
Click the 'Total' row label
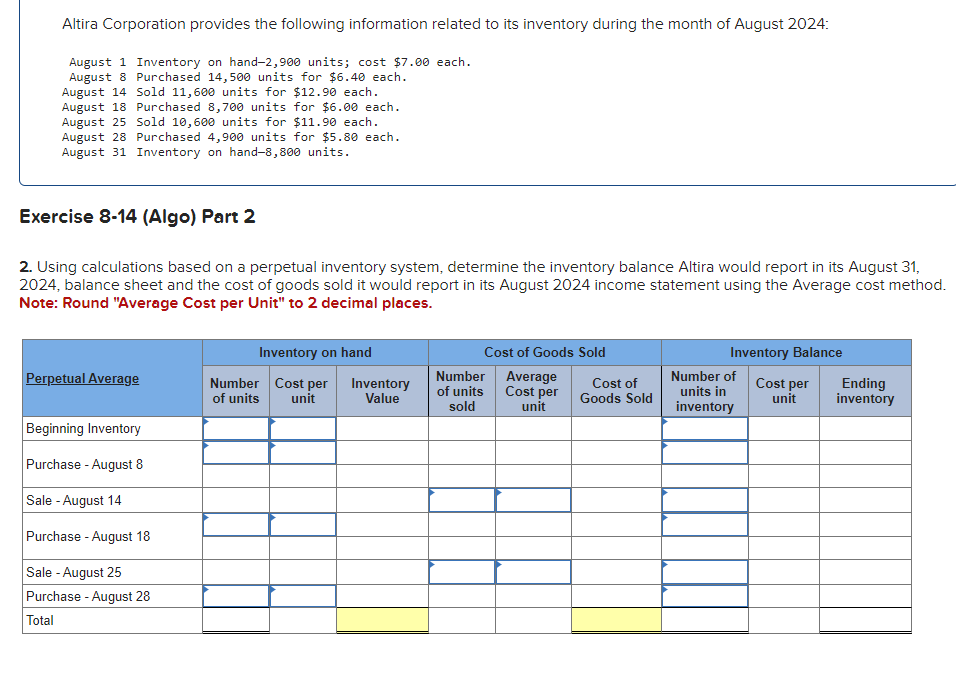point(40,620)
